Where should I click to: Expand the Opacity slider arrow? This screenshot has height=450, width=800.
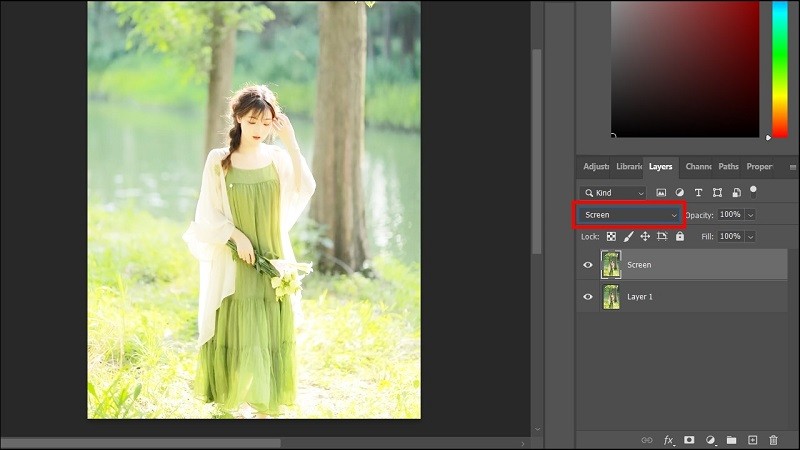tap(750, 215)
